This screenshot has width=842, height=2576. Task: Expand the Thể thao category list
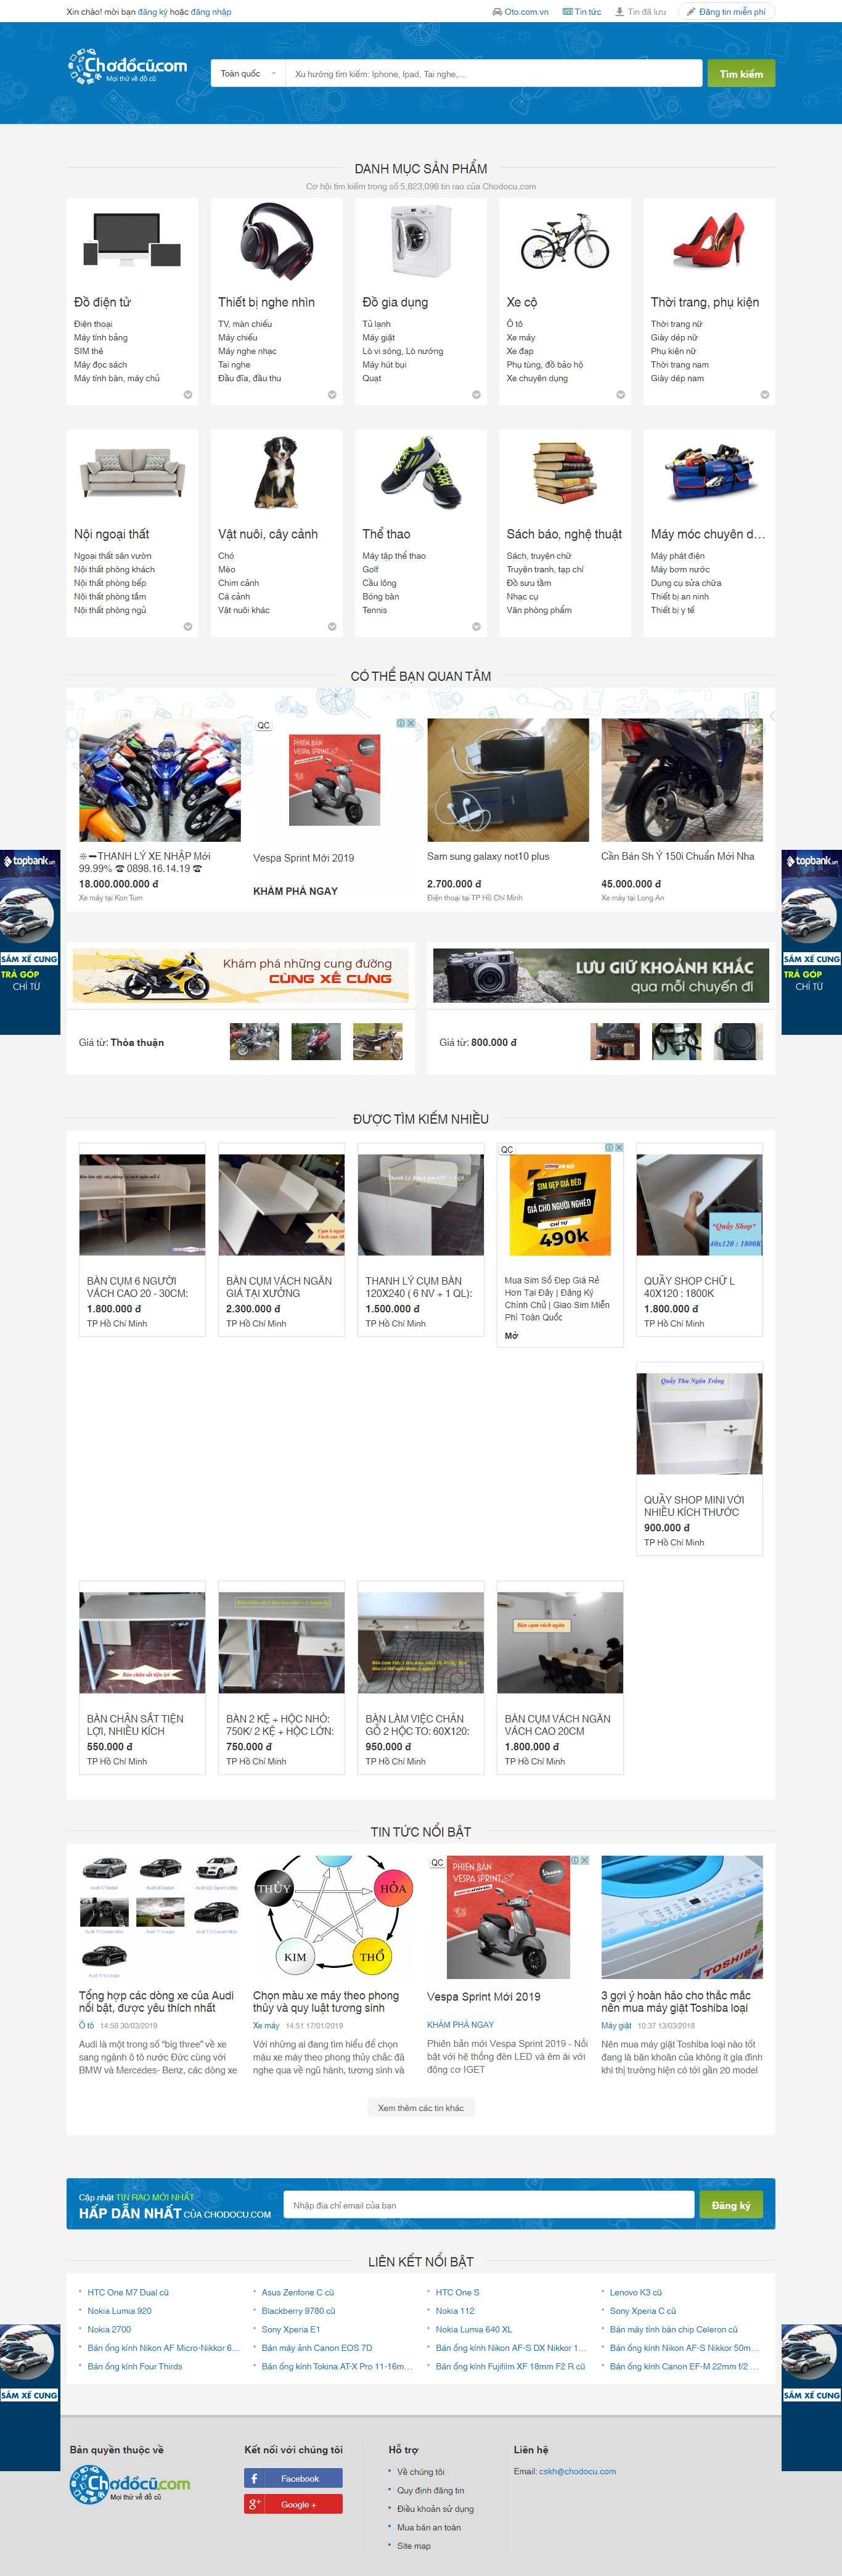[x=476, y=627]
